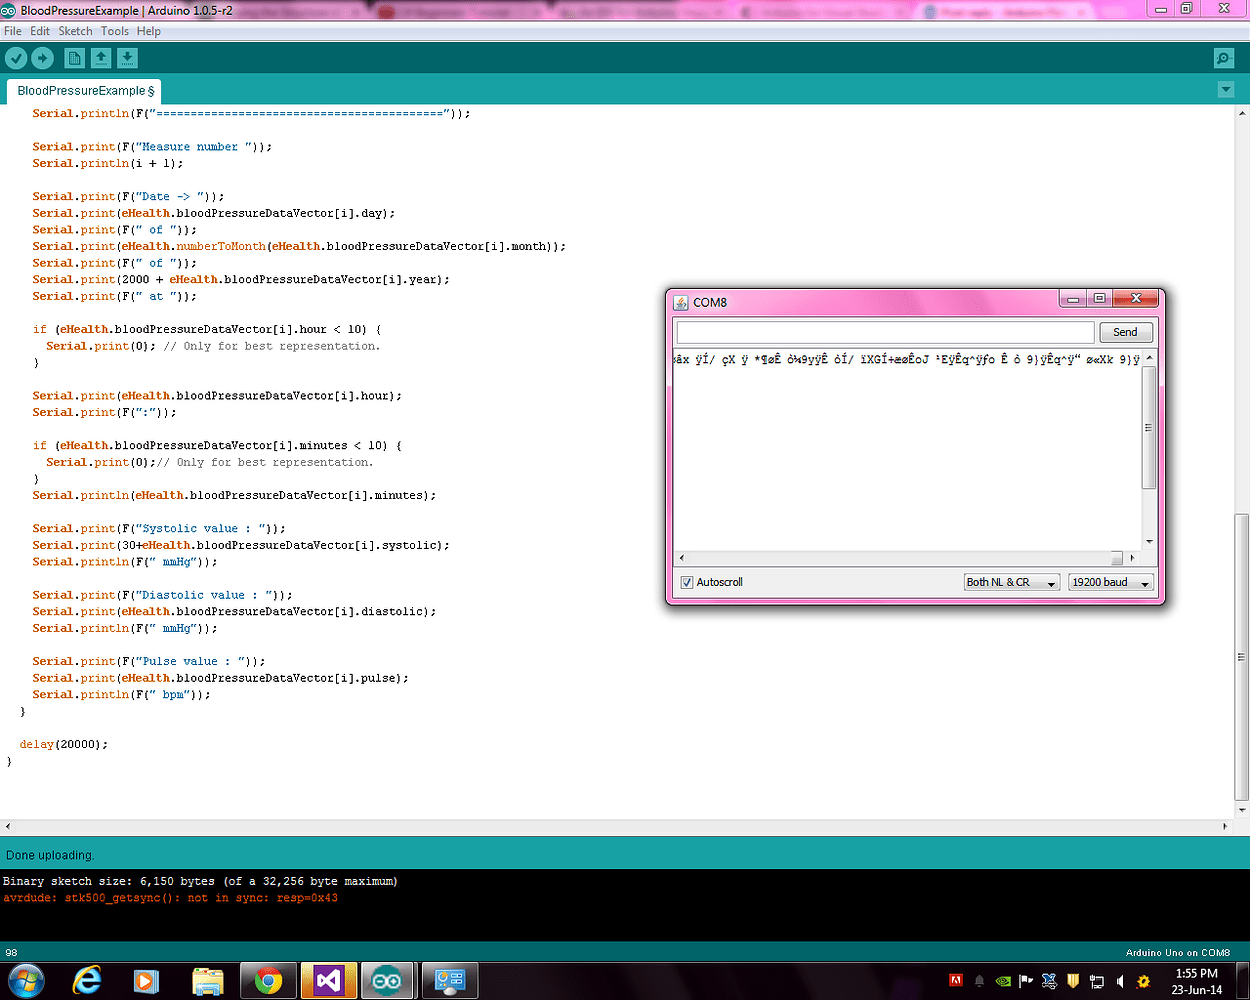Viewport: 1250px width, 1000px height.
Task: Save the sketch with the Save toolbar icon
Action: [x=127, y=58]
